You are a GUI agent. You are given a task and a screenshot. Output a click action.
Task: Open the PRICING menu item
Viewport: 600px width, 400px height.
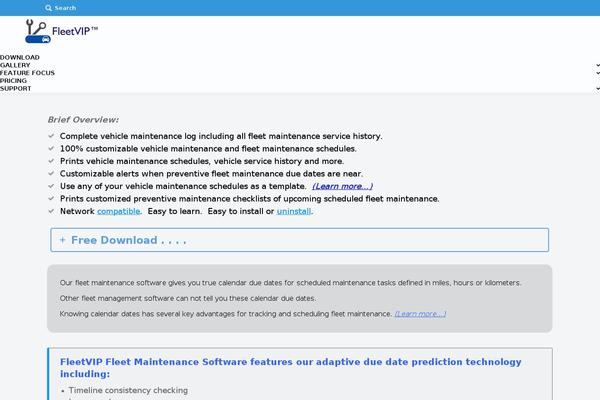point(13,81)
